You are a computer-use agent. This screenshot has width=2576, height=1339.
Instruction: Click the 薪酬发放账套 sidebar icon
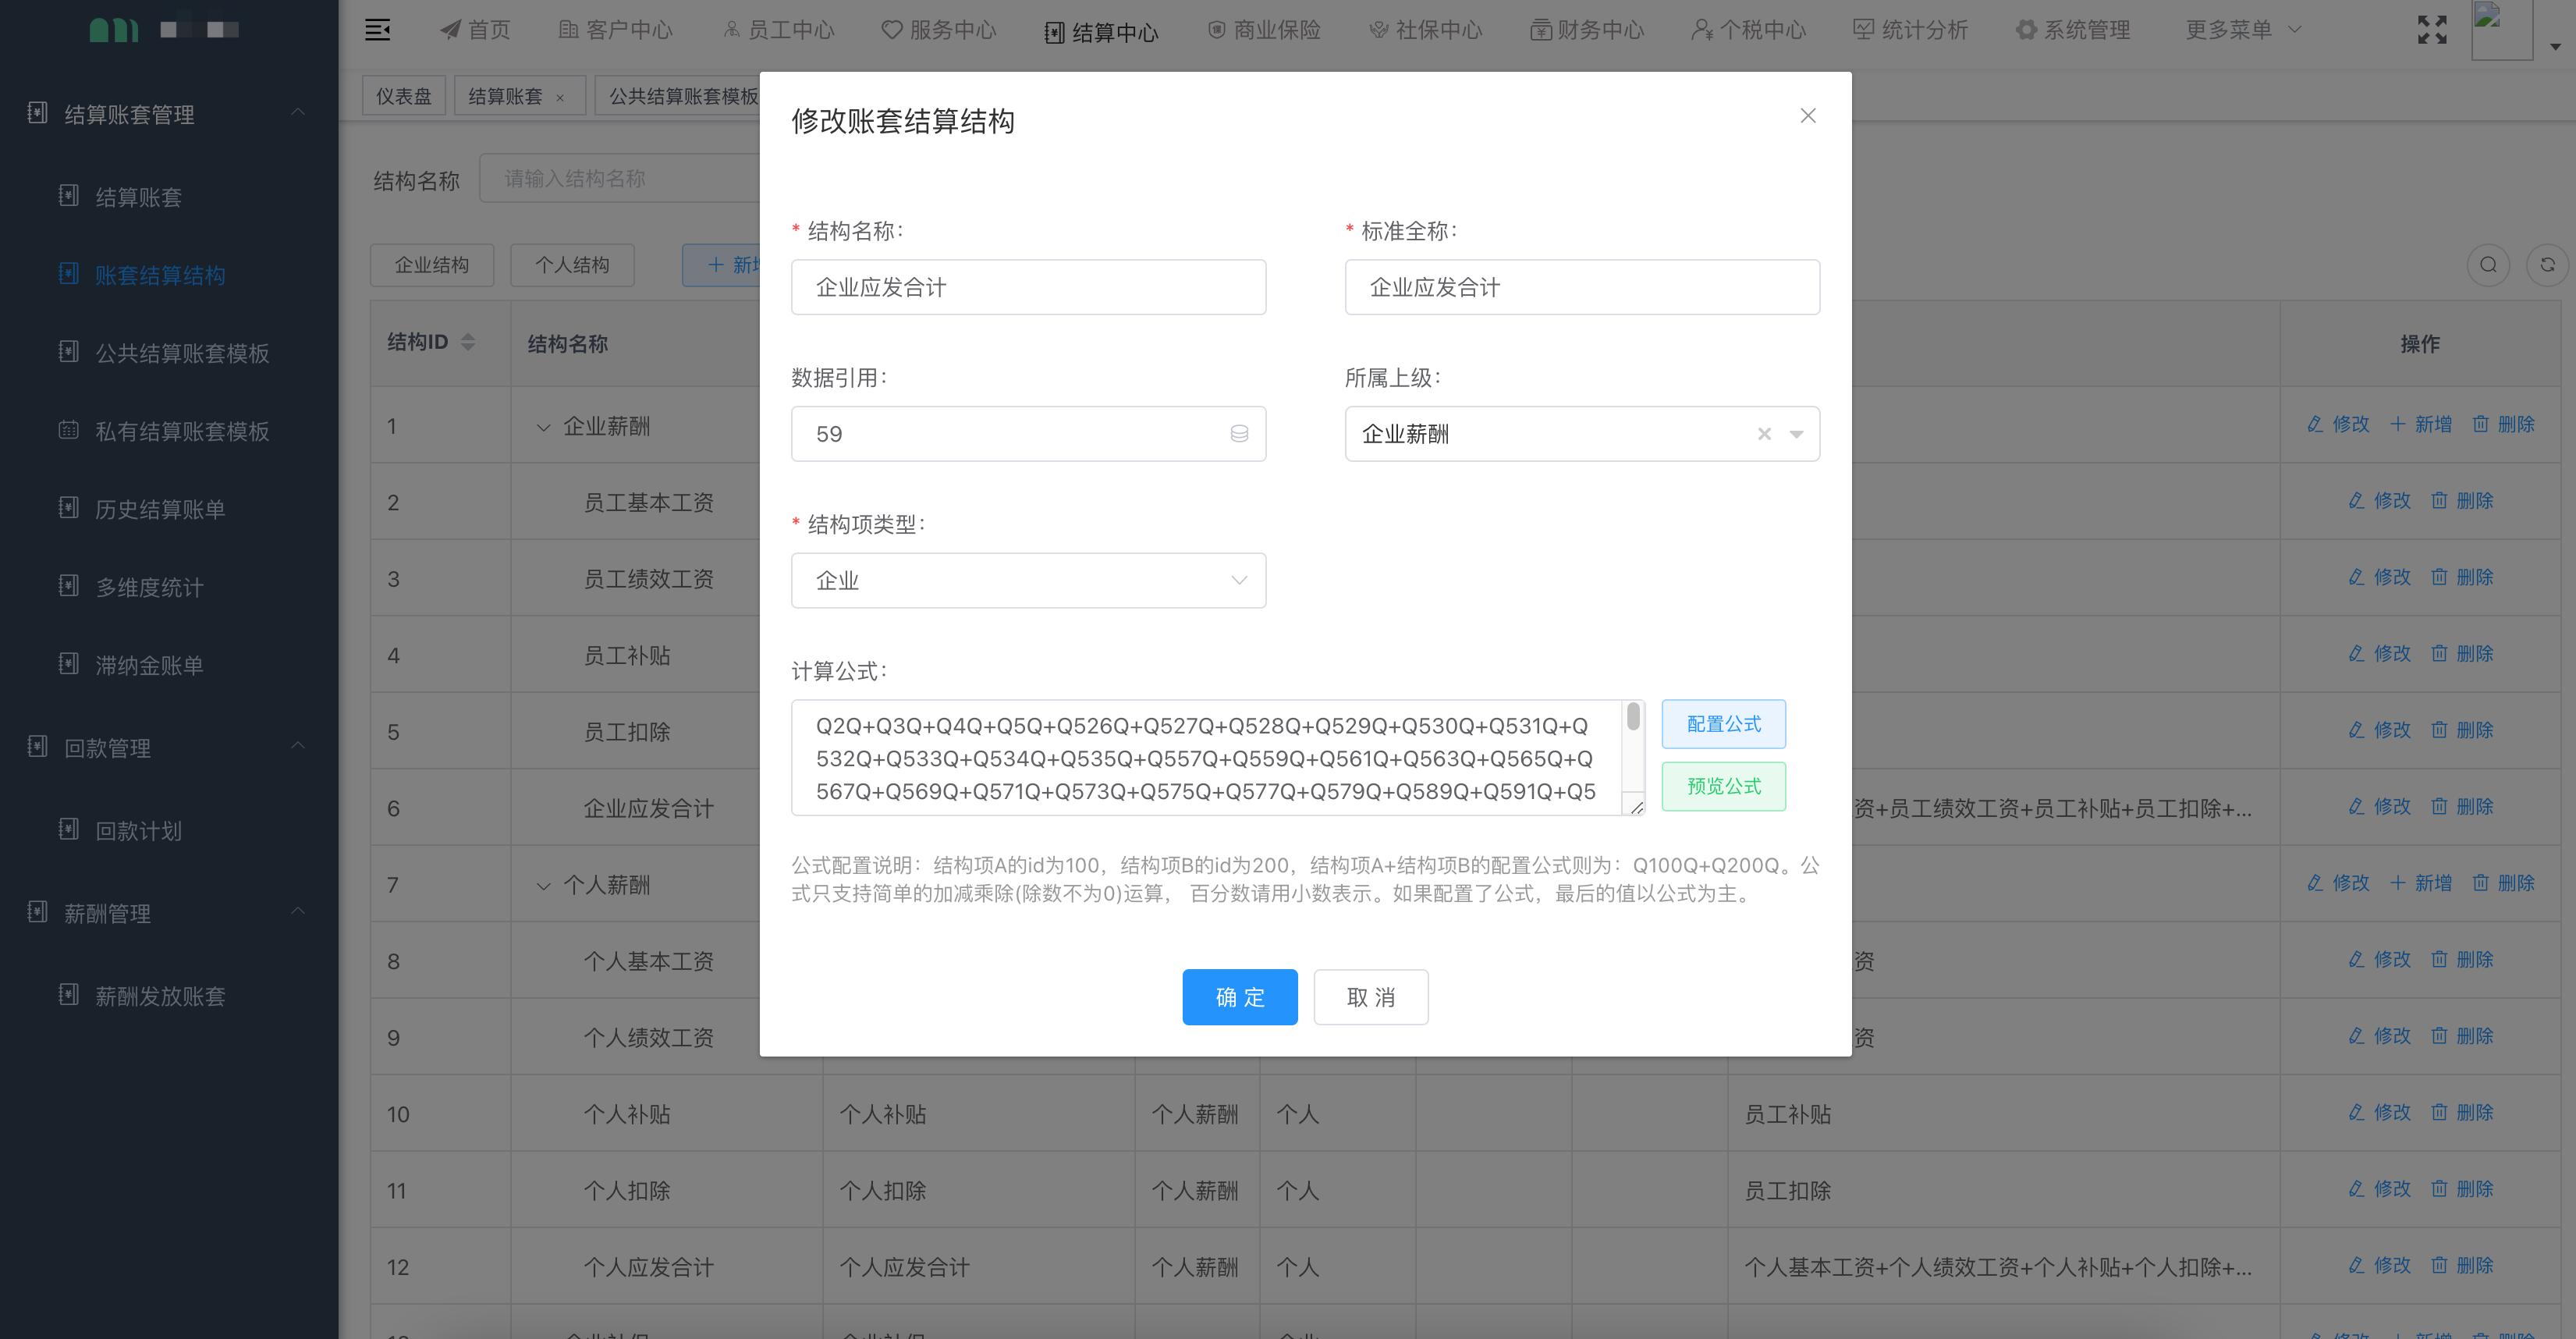point(68,994)
